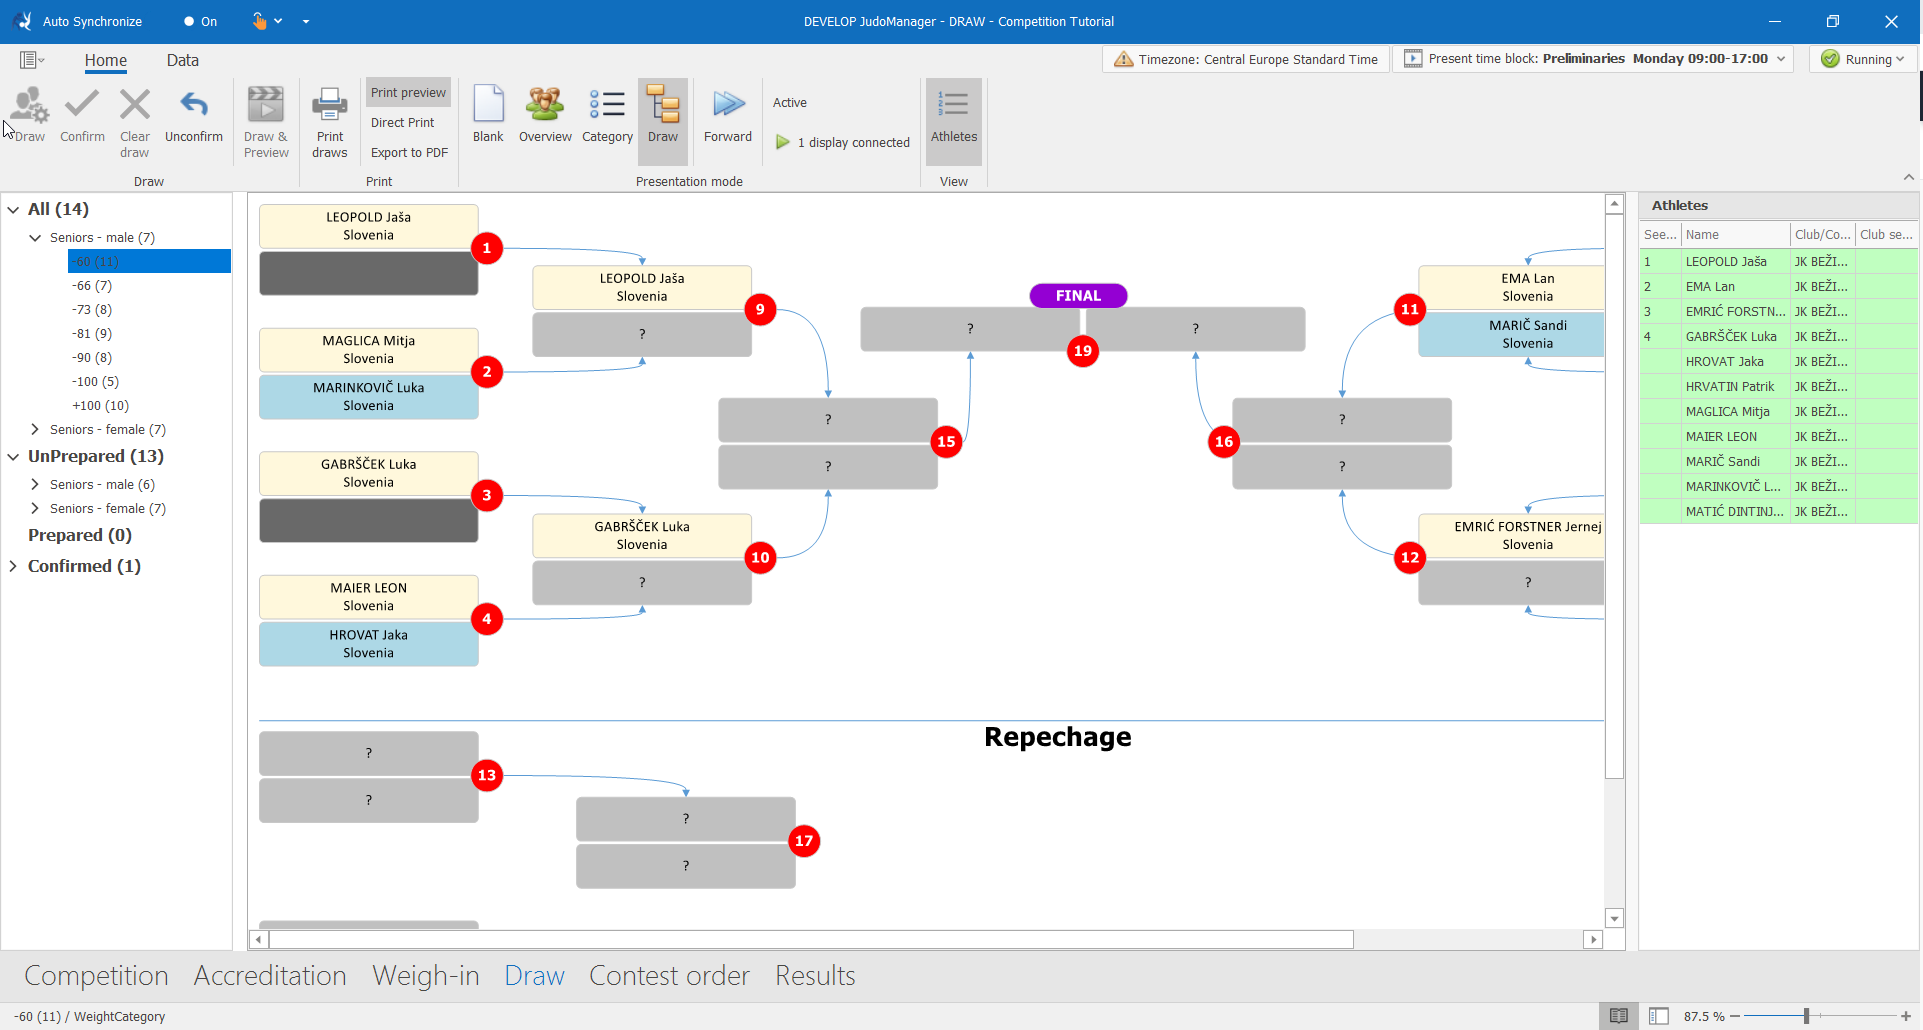Select LEOPOLD Jaša athlete row
The height and width of the screenshot is (1030, 1923).
(x=1778, y=261)
